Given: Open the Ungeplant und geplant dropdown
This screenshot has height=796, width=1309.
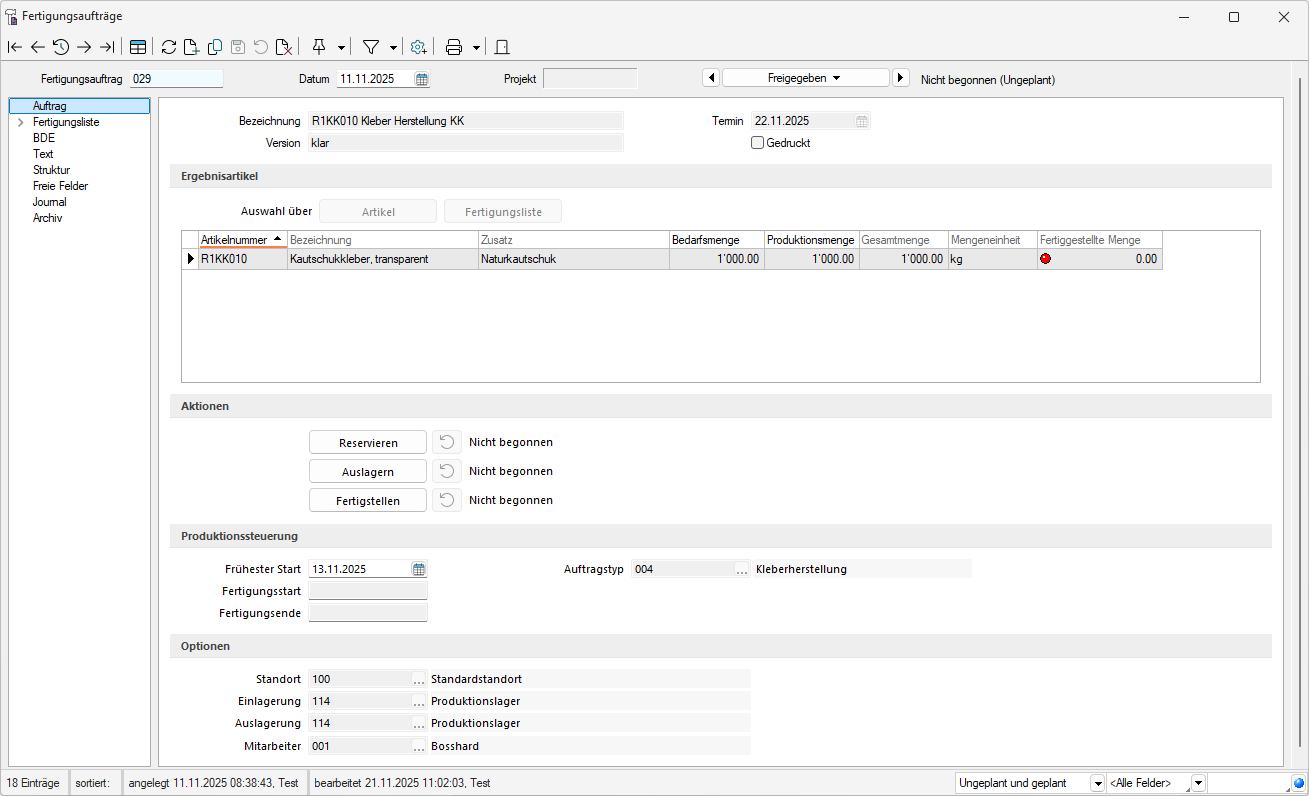Looking at the screenshot, I should point(1097,783).
